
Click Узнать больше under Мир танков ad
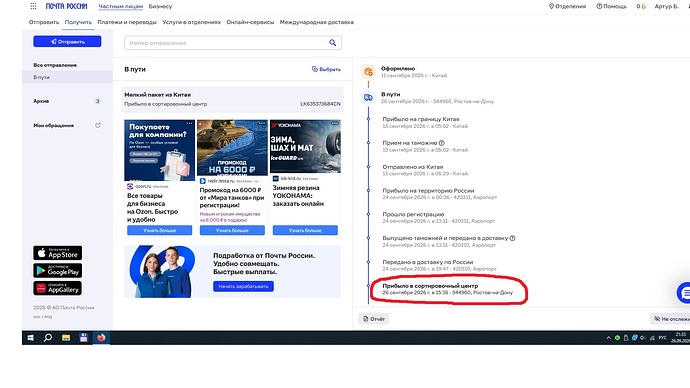[x=232, y=230]
